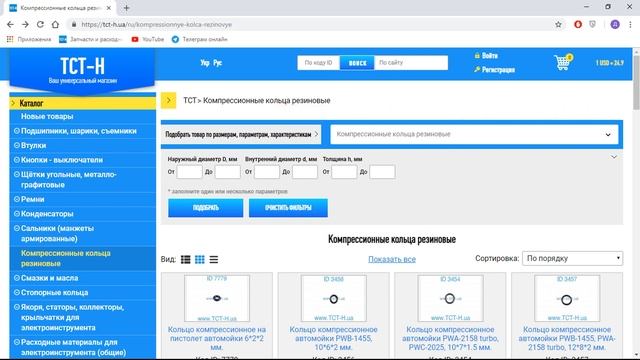Open the browser home page

[x=55, y=24]
